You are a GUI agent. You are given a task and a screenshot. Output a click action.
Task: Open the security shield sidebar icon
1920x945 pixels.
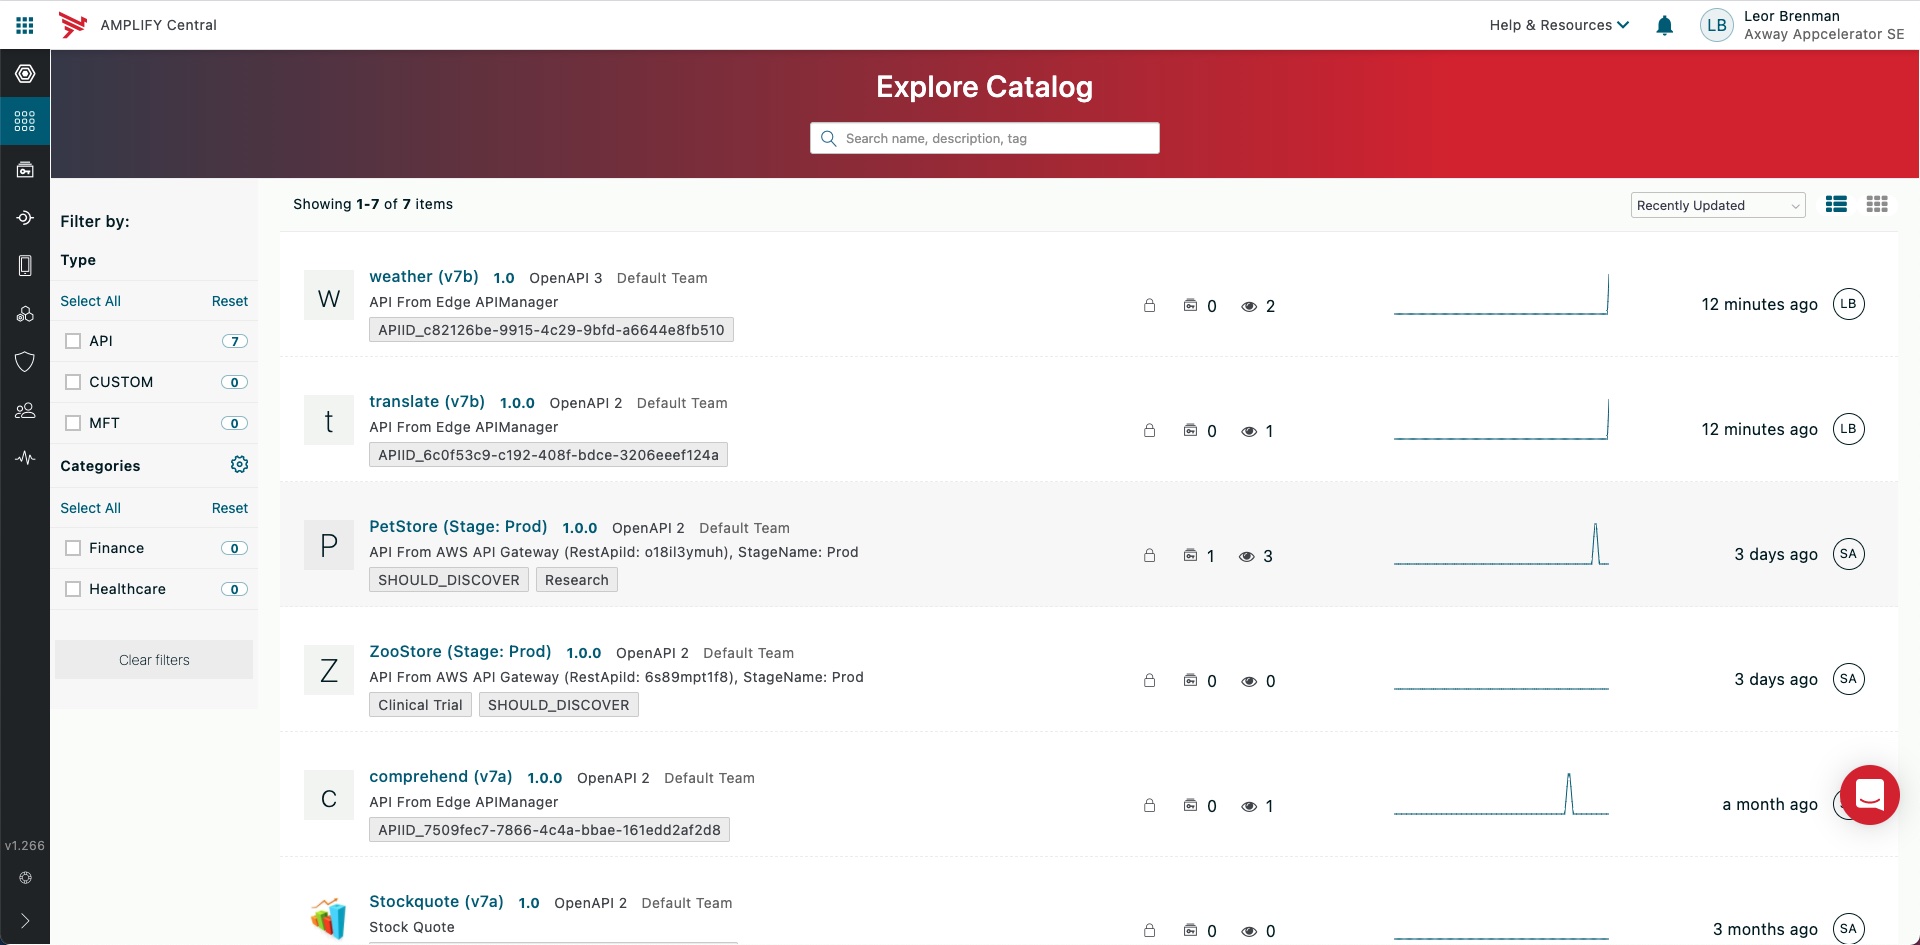[x=25, y=361]
